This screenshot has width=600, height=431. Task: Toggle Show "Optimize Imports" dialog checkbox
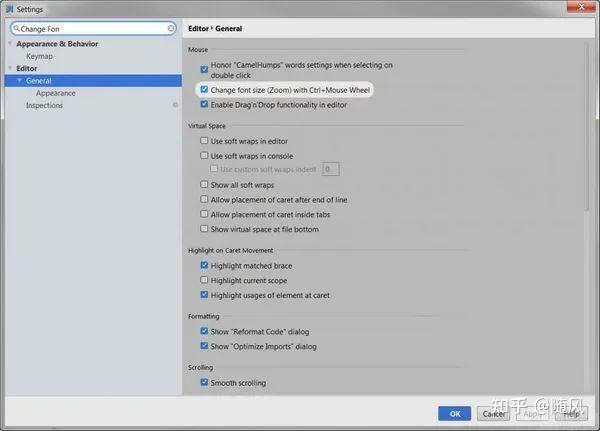204,346
